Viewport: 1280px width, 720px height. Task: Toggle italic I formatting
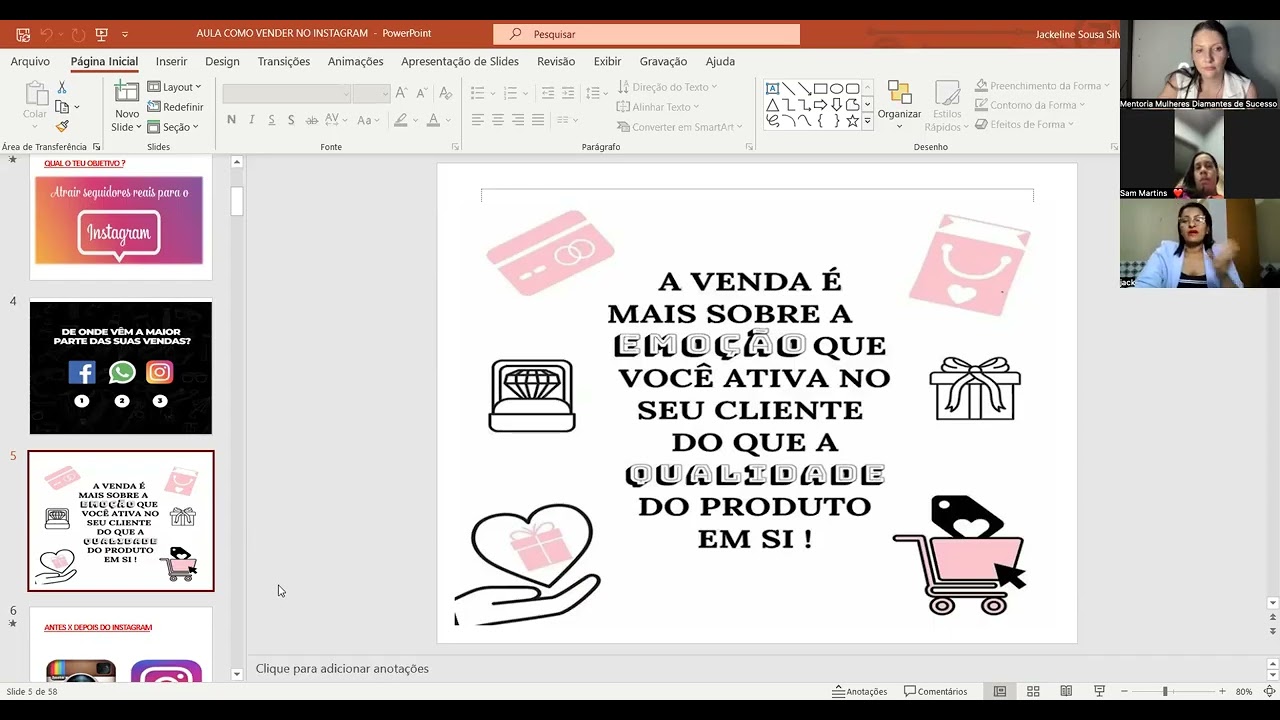point(251,120)
